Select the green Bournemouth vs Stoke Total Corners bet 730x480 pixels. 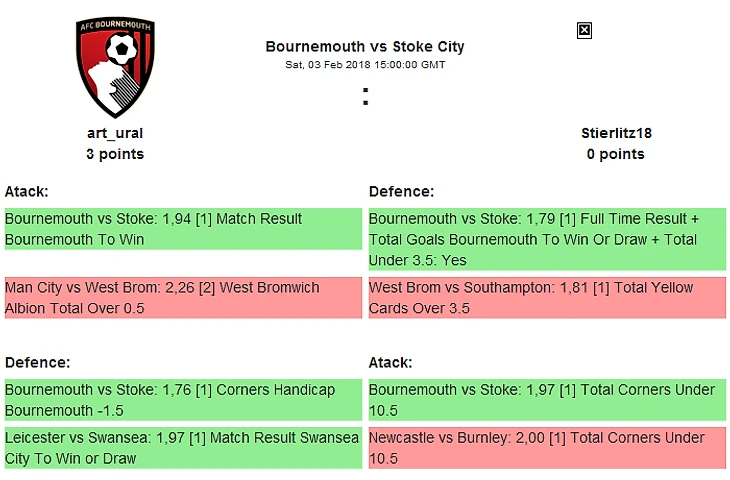click(547, 400)
